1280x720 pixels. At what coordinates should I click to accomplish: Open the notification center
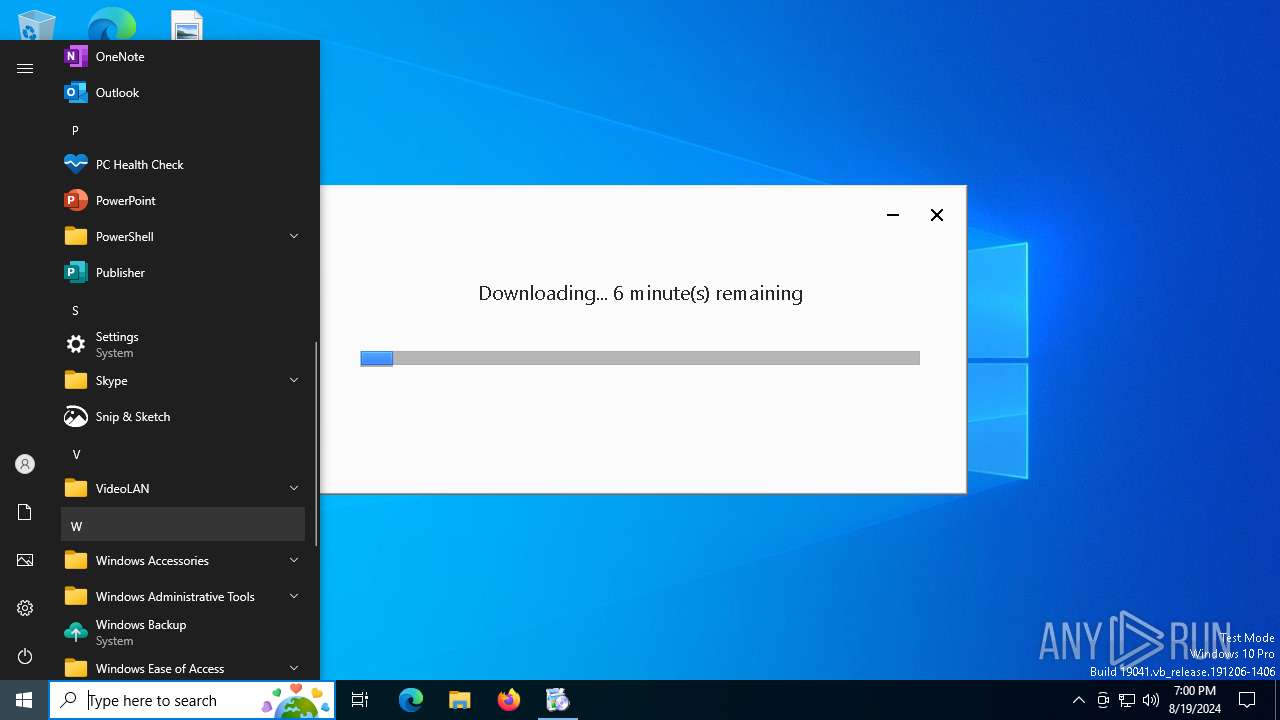1247,700
